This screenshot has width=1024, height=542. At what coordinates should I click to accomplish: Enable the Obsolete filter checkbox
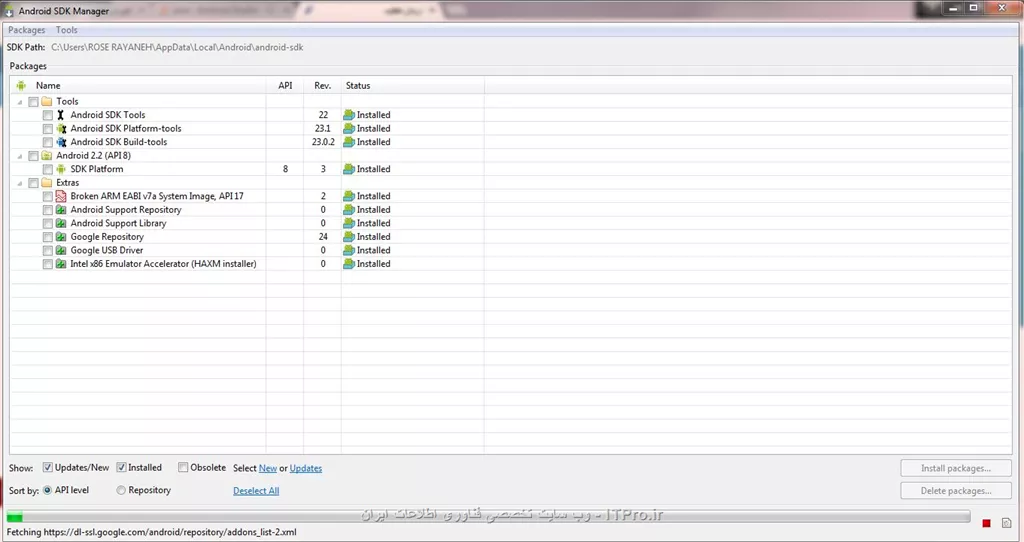click(x=183, y=468)
